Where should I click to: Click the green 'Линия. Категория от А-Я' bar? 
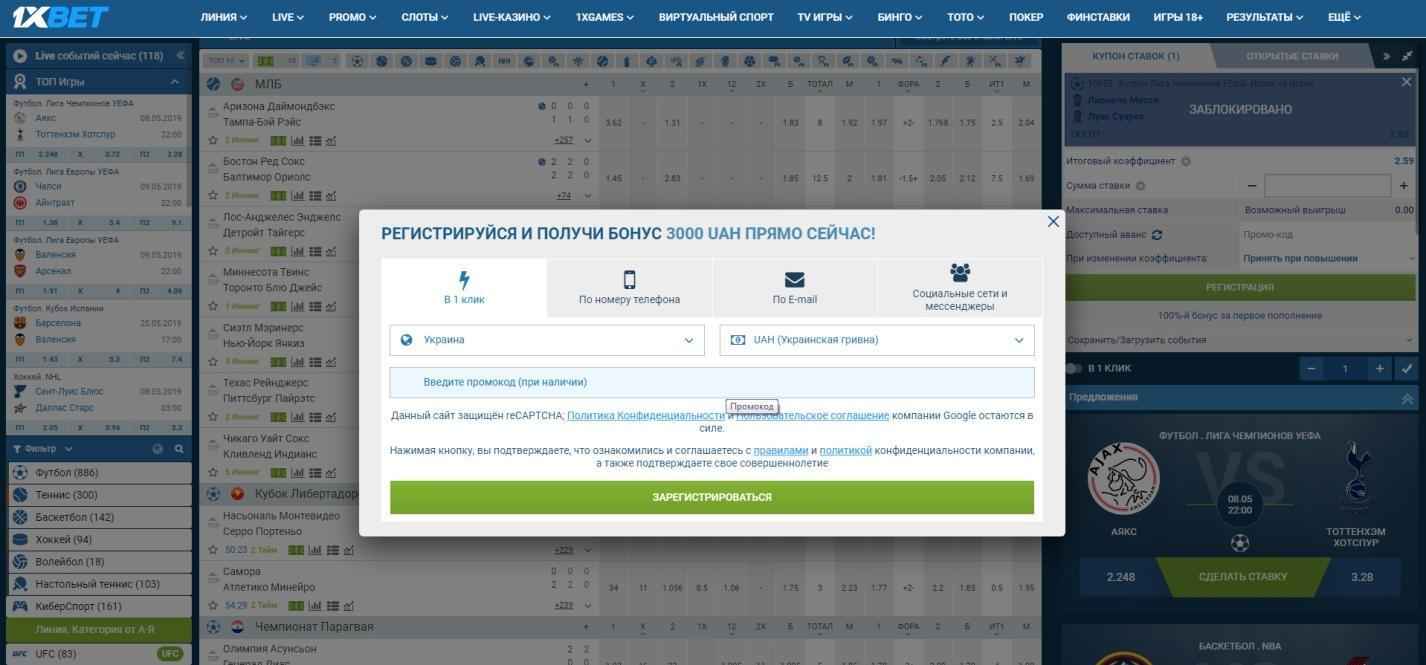pyautogui.click(x=98, y=630)
